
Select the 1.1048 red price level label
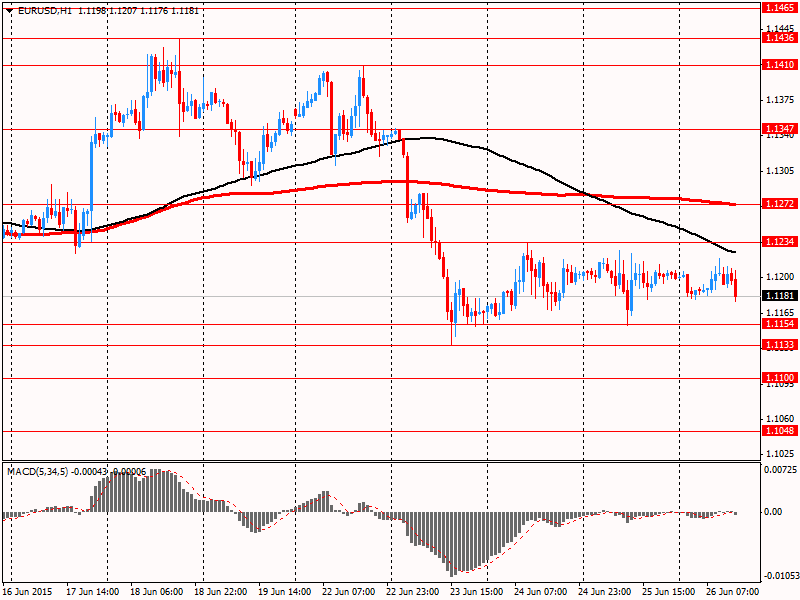[780, 431]
